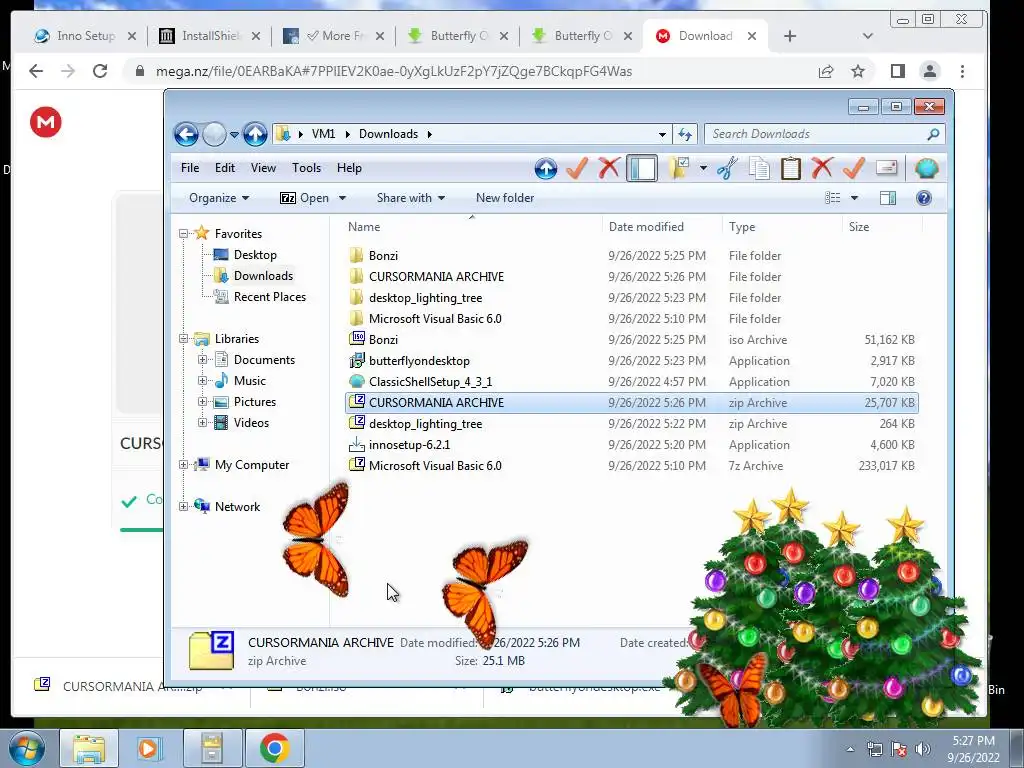Click the Up folder button in address bar

(x=255, y=135)
